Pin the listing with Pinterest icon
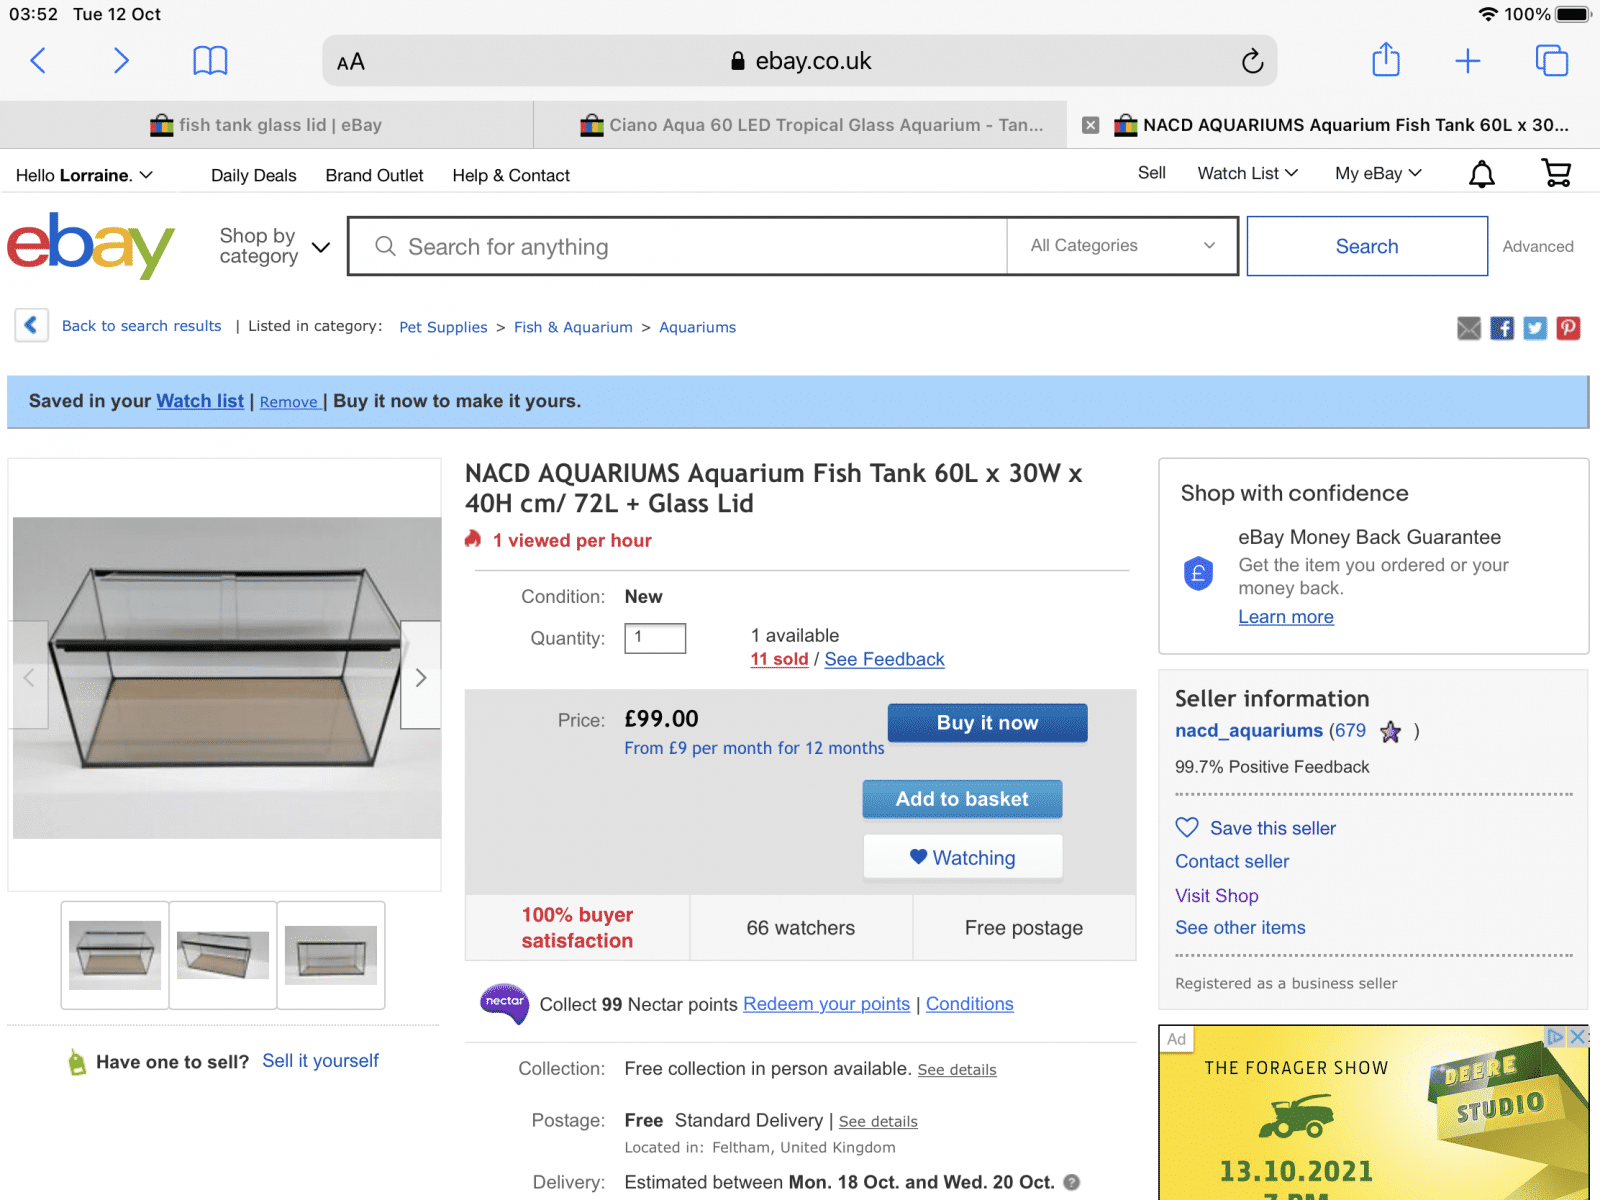The height and width of the screenshot is (1200, 1600). click(x=1568, y=328)
